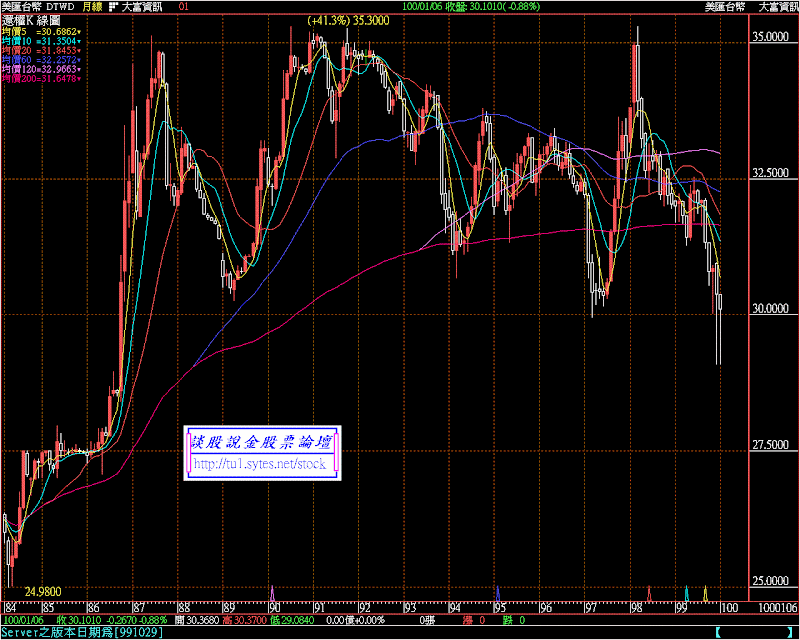Open the 均價200 moving average dropdown arrow
The height and width of the screenshot is (640, 800).
point(79,79)
